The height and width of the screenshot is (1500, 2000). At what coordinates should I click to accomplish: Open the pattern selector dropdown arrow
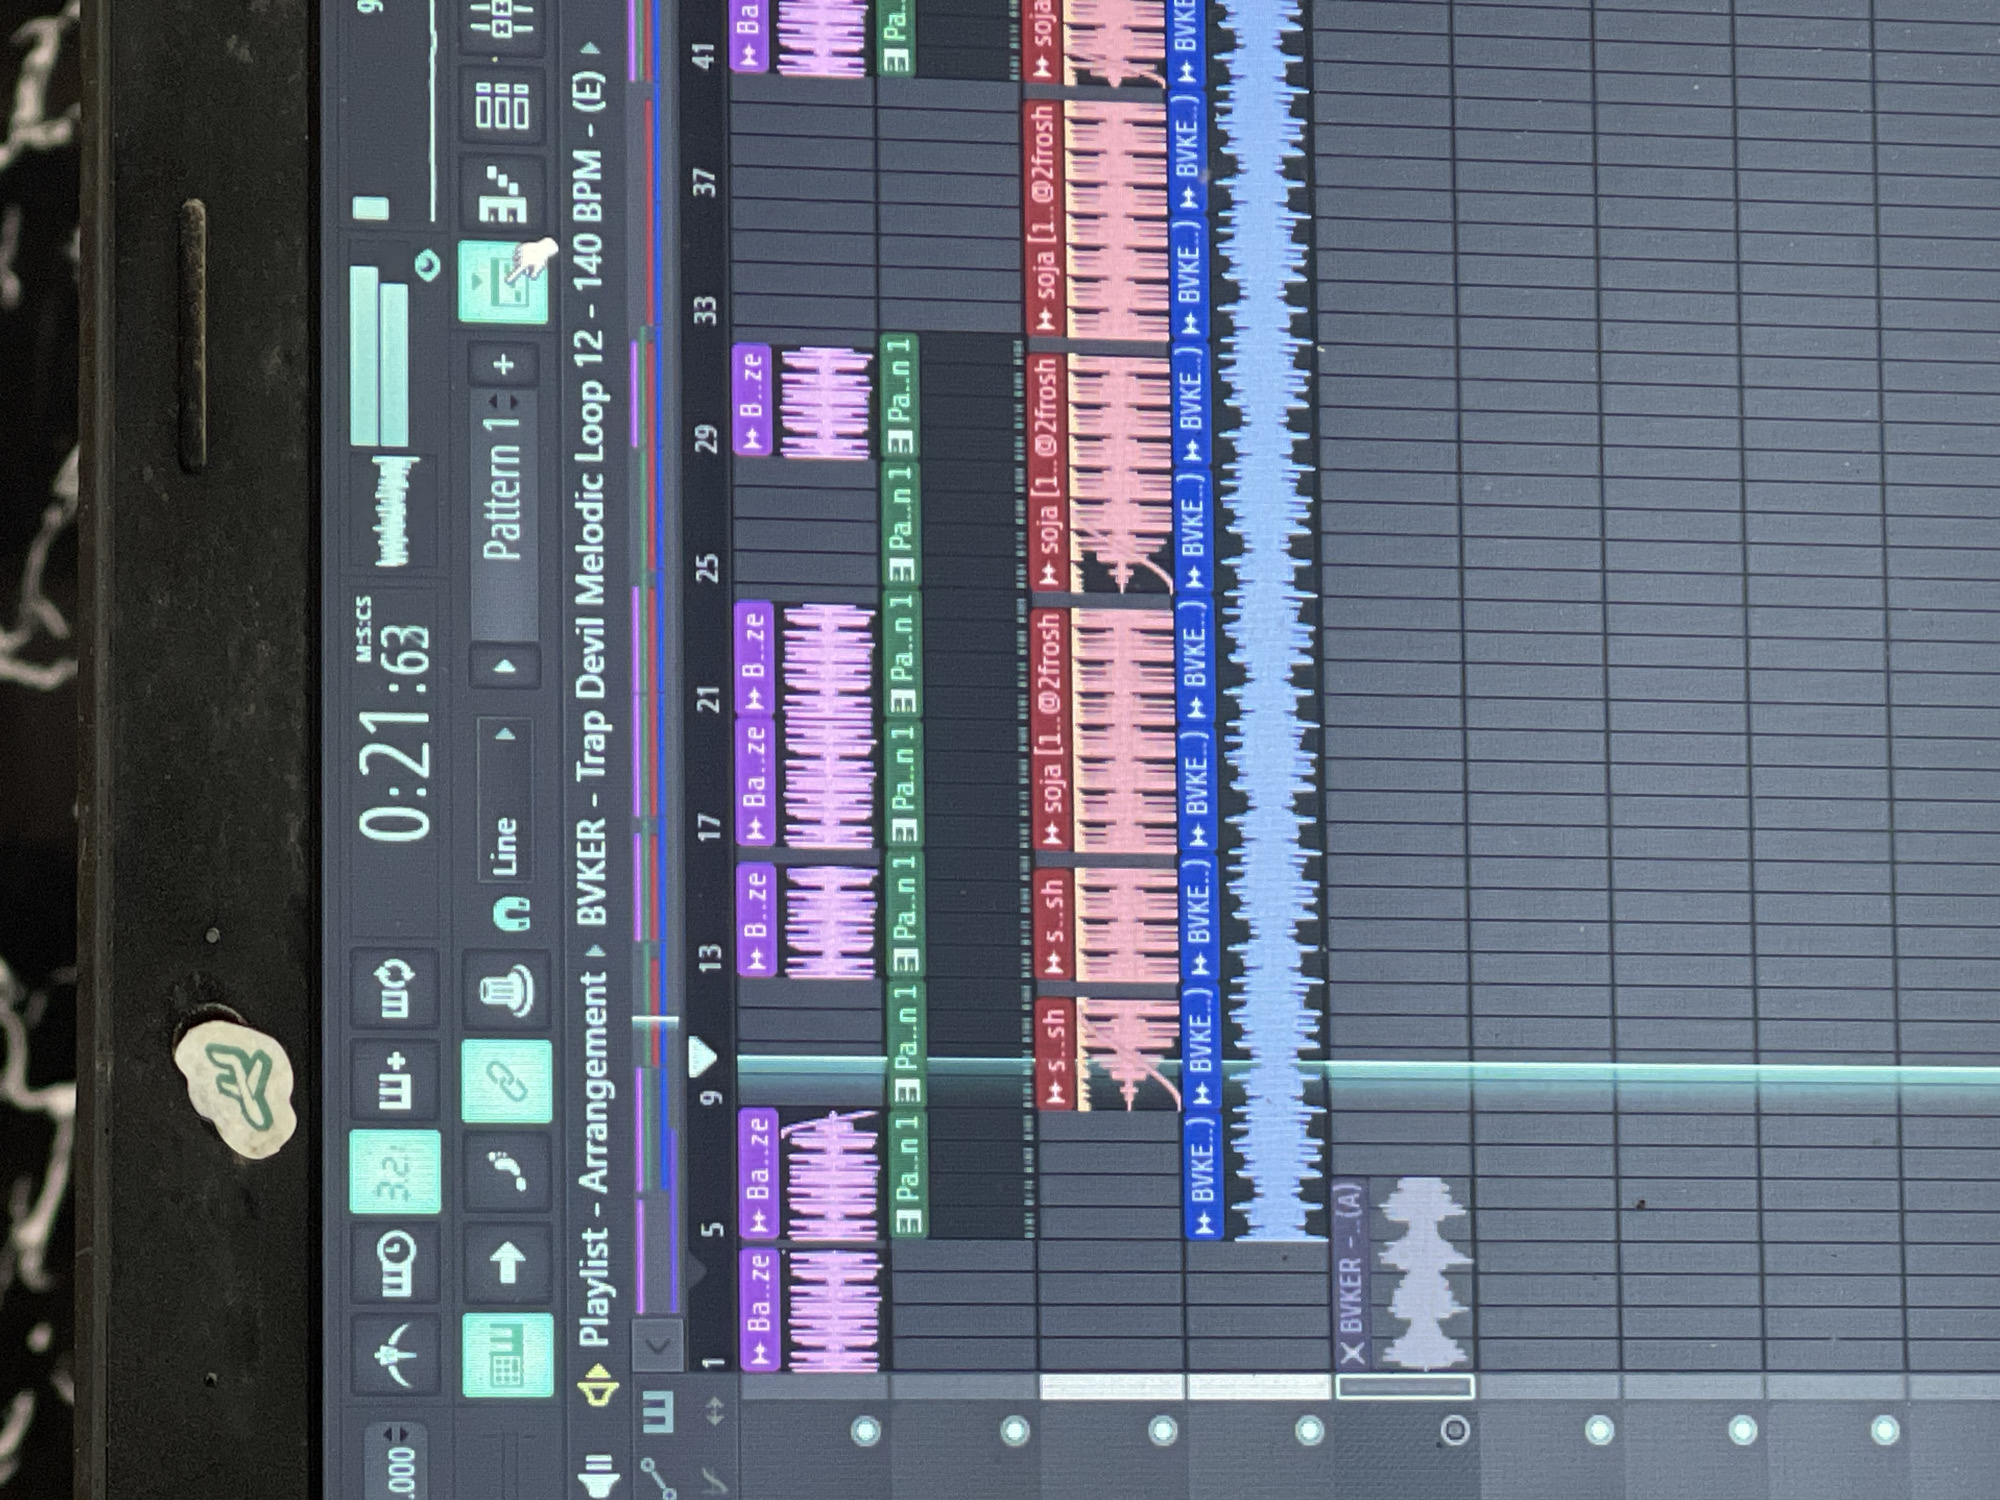(x=506, y=665)
